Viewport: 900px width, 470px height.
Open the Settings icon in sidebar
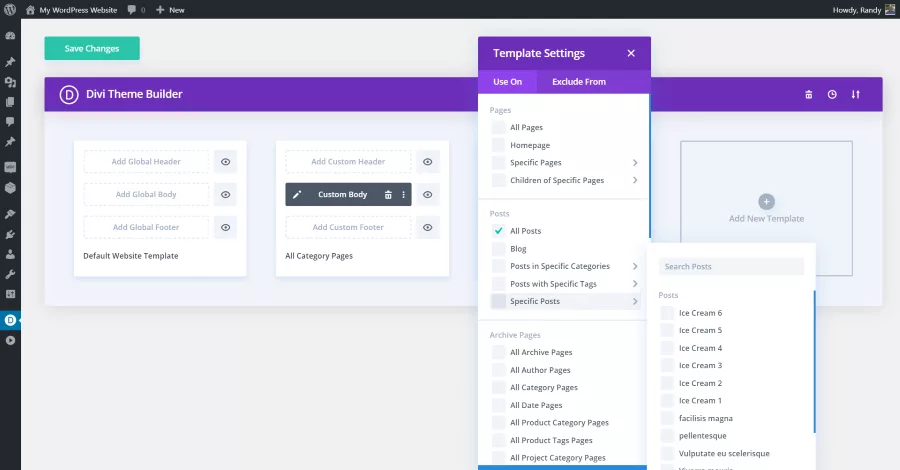tap(10, 294)
